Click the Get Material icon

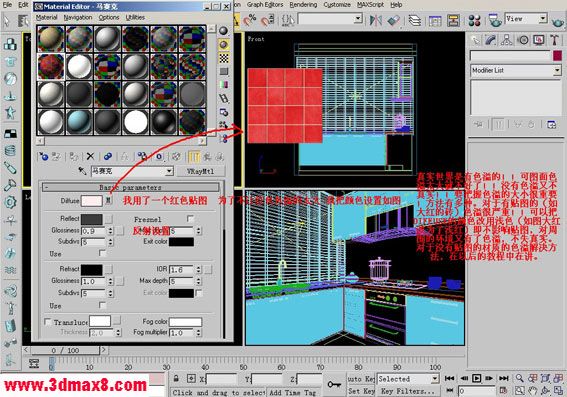coord(43,157)
